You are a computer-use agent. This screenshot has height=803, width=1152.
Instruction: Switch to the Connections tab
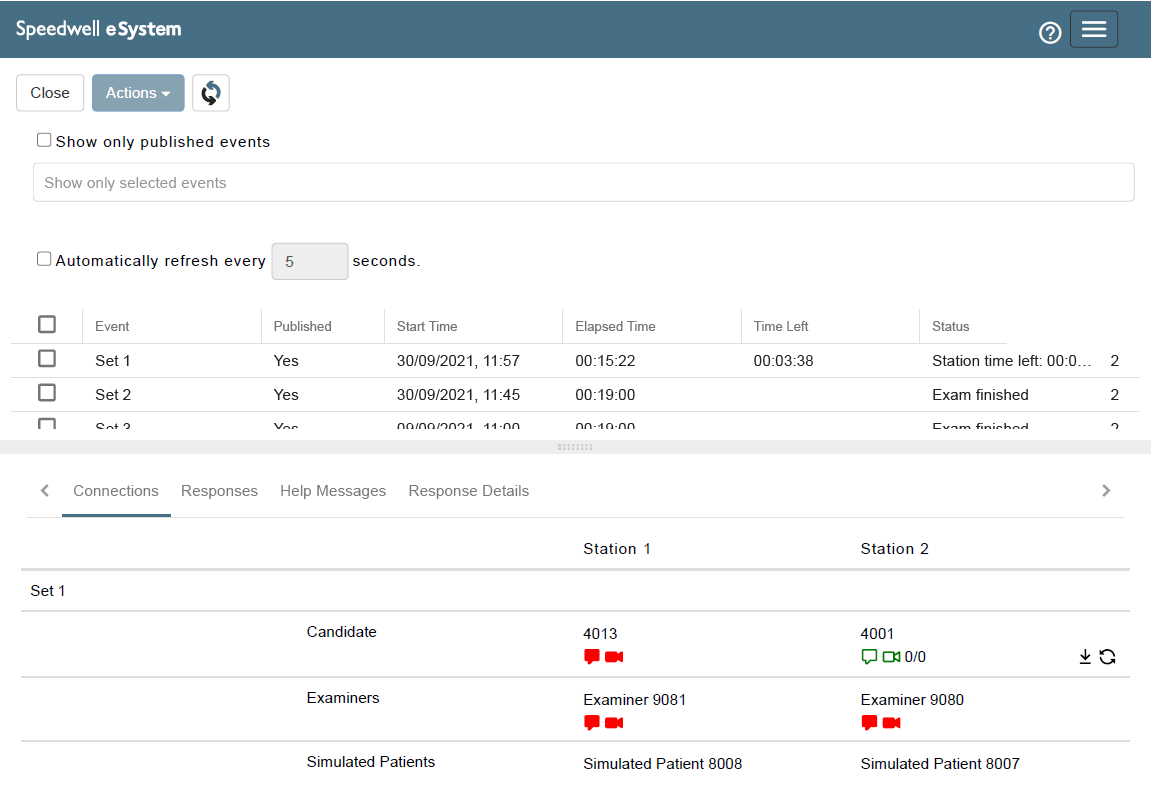click(x=116, y=491)
